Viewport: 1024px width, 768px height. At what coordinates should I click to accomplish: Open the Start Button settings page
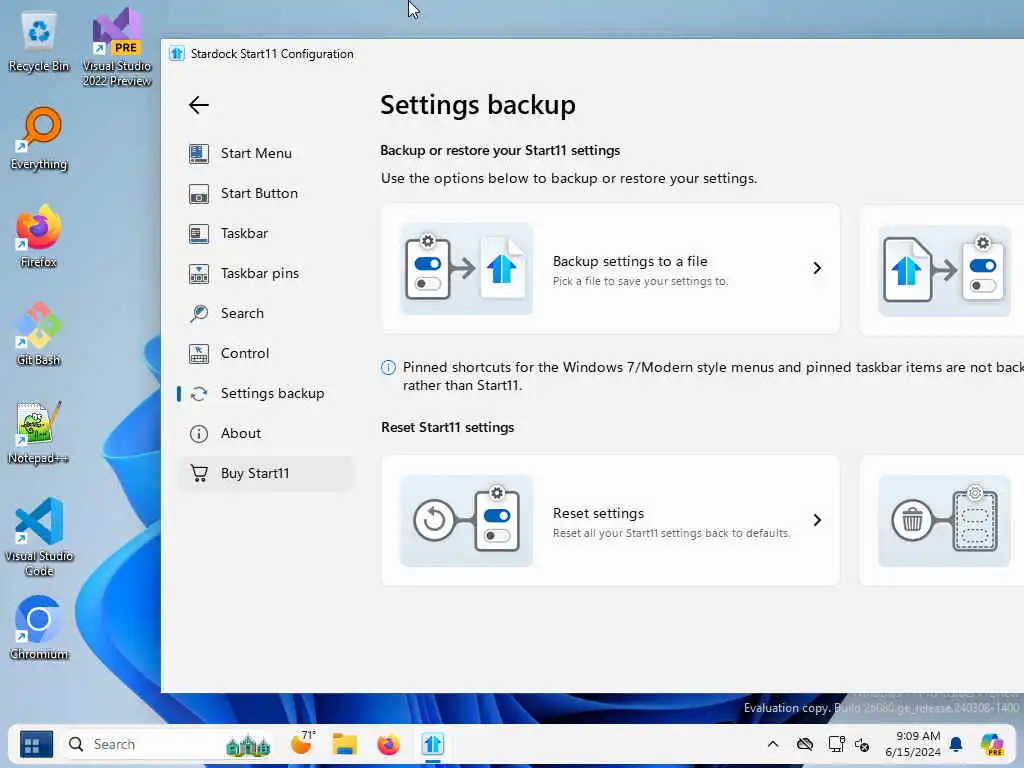click(x=259, y=193)
